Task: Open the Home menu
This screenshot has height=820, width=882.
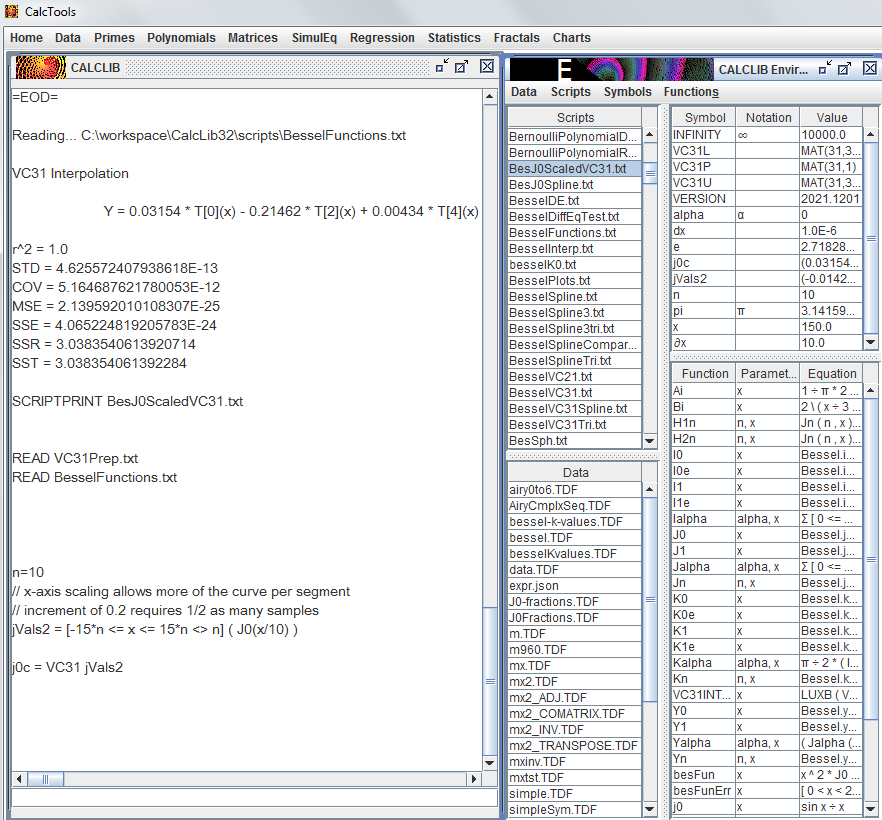Action: pos(26,38)
